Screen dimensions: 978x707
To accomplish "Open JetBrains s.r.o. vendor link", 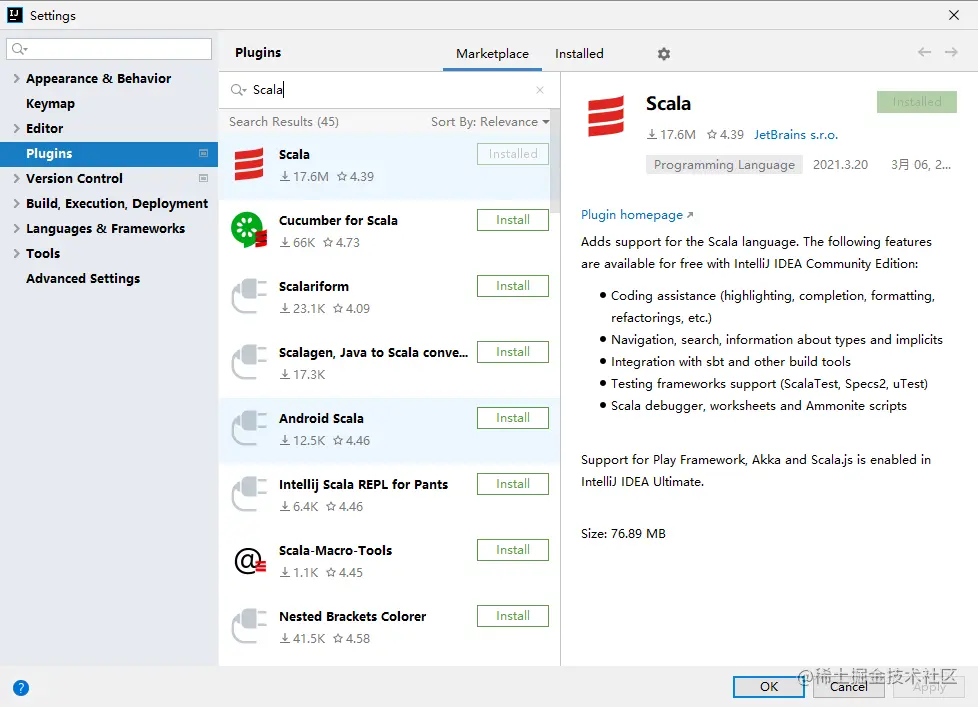I will tap(796, 135).
